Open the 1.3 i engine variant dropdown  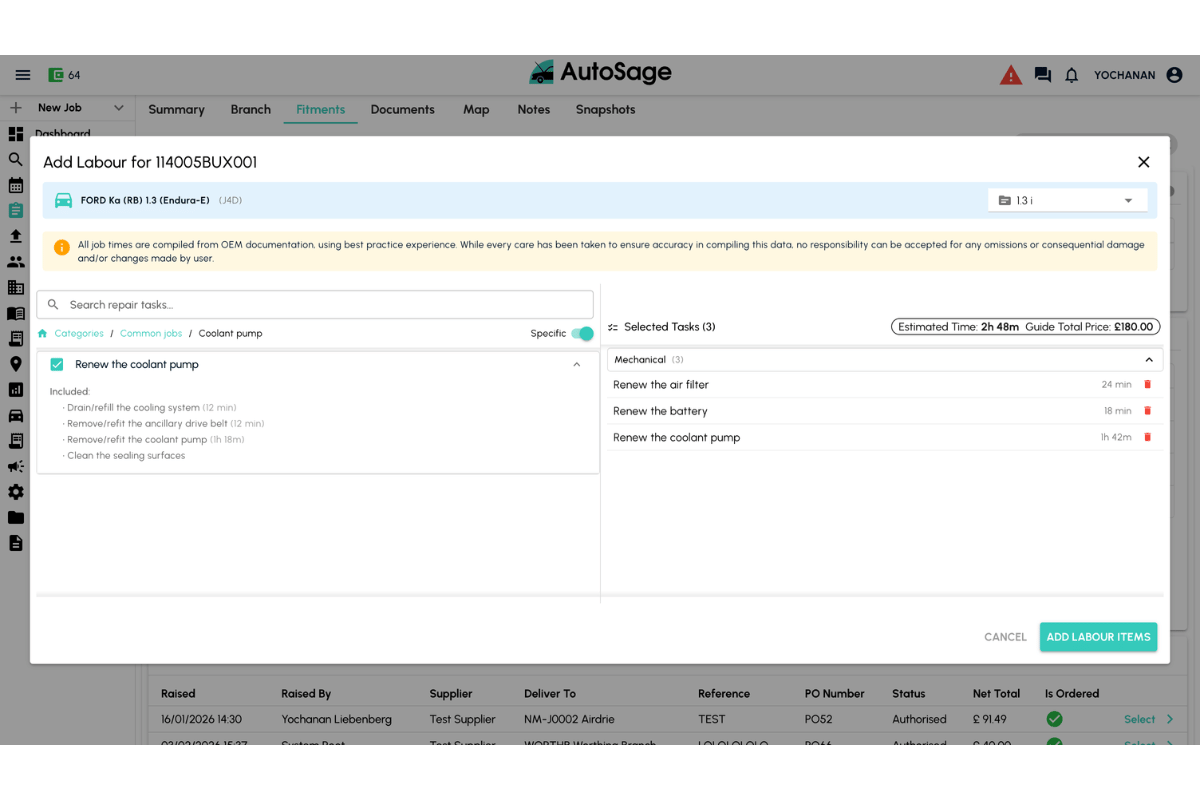coord(1066,201)
